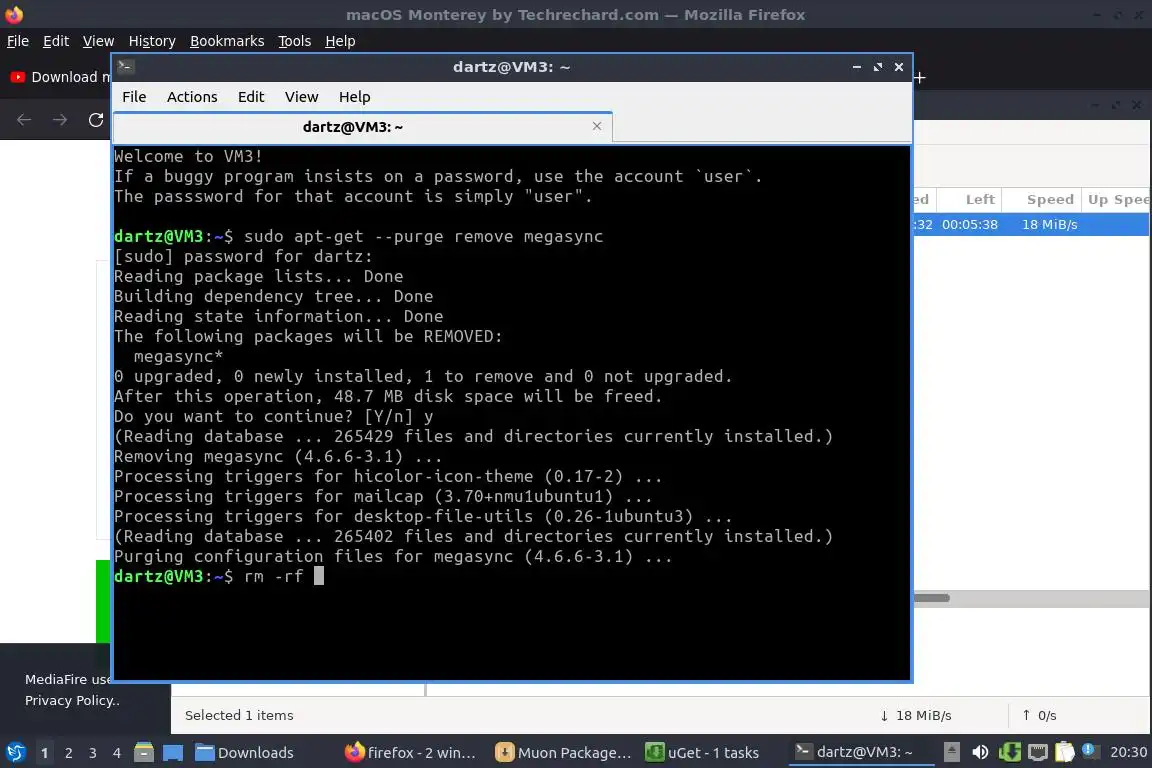Image resolution: width=1152 pixels, height=768 pixels.
Task: Switch to workspace 3 in taskbar
Action: pos(93,753)
